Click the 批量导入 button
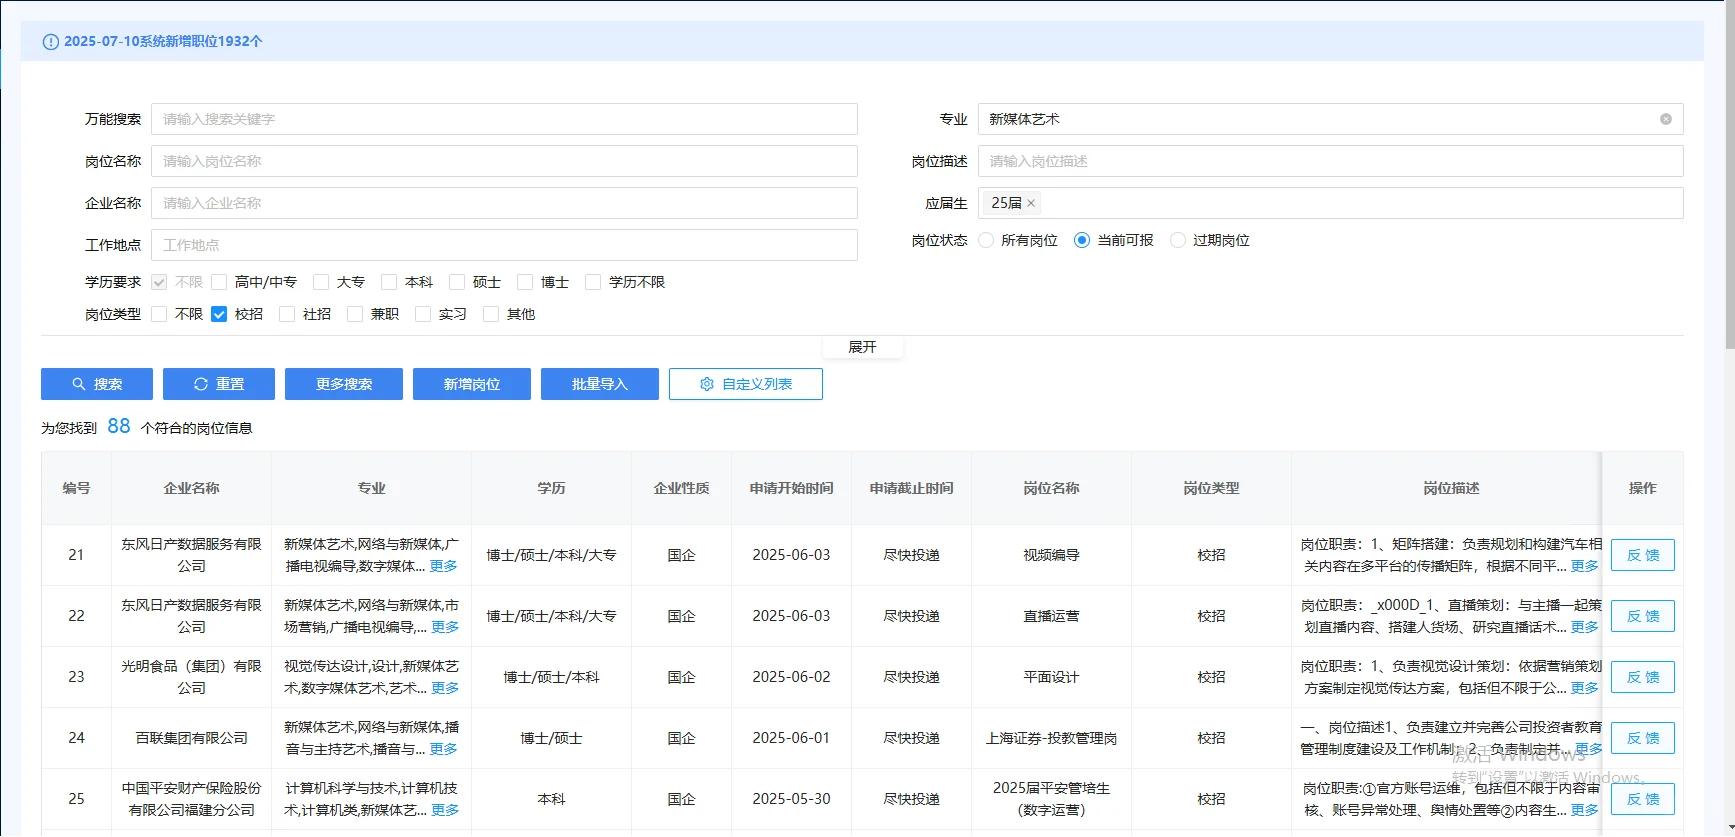This screenshot has height=837, width=1735. pos(600,384)
